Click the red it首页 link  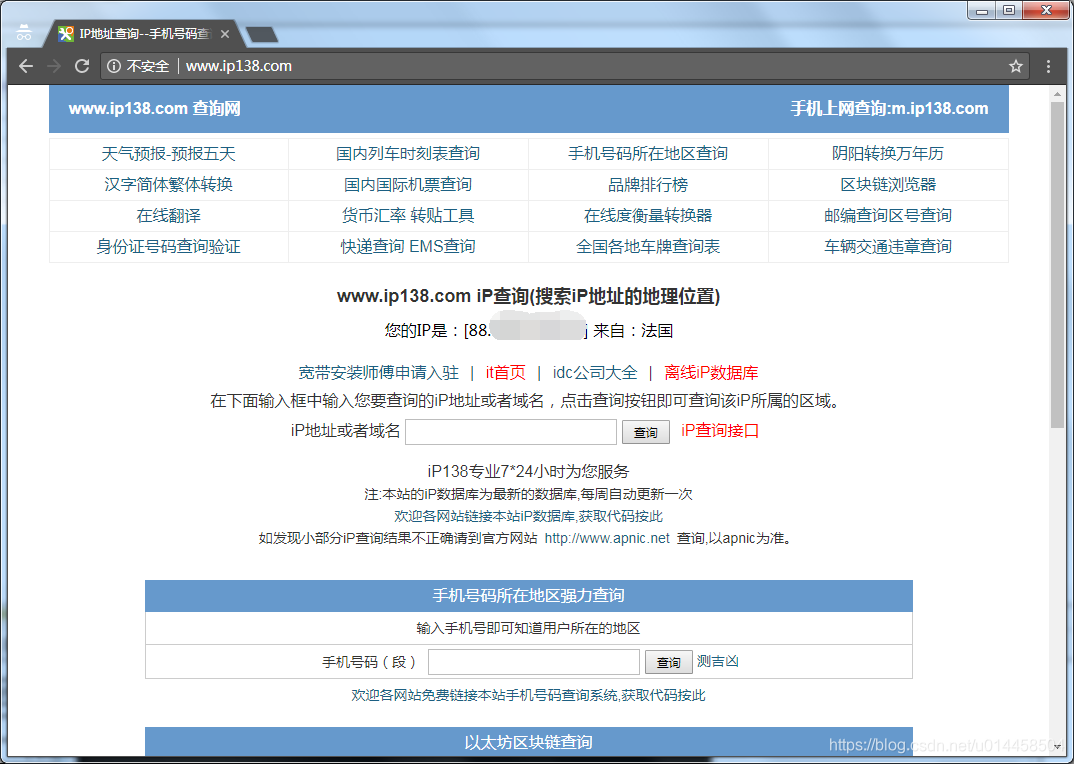pyautogui.click(x=505, y=373)
